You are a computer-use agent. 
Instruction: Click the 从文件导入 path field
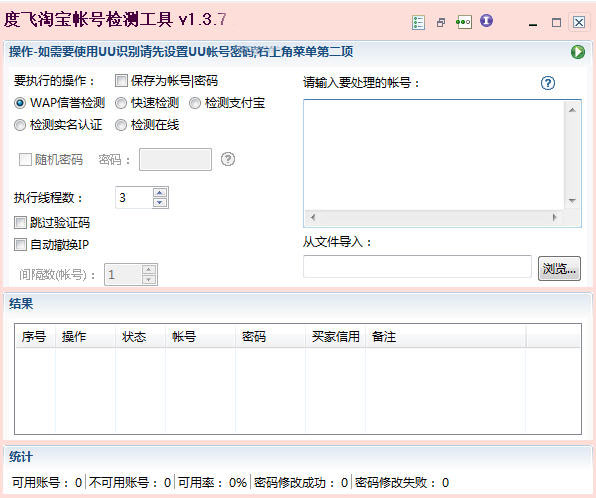tap(417, 266)
